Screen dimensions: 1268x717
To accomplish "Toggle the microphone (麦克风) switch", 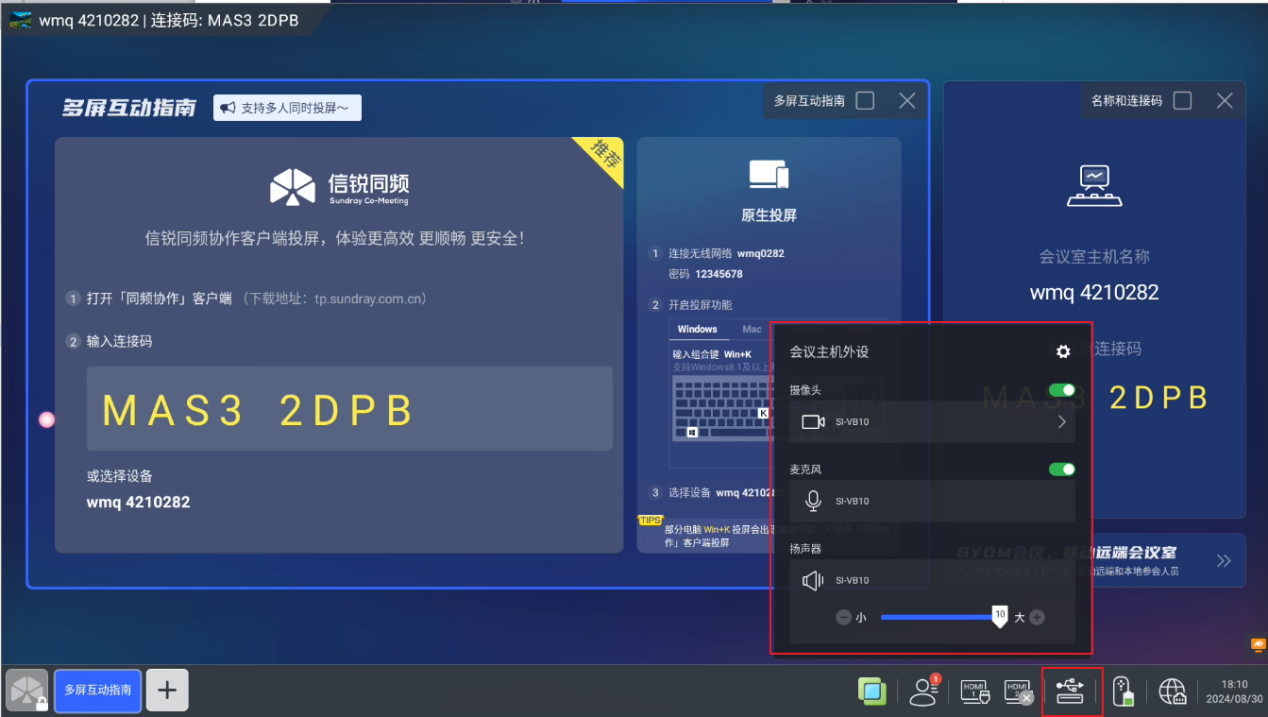I will coord(1062,469).
